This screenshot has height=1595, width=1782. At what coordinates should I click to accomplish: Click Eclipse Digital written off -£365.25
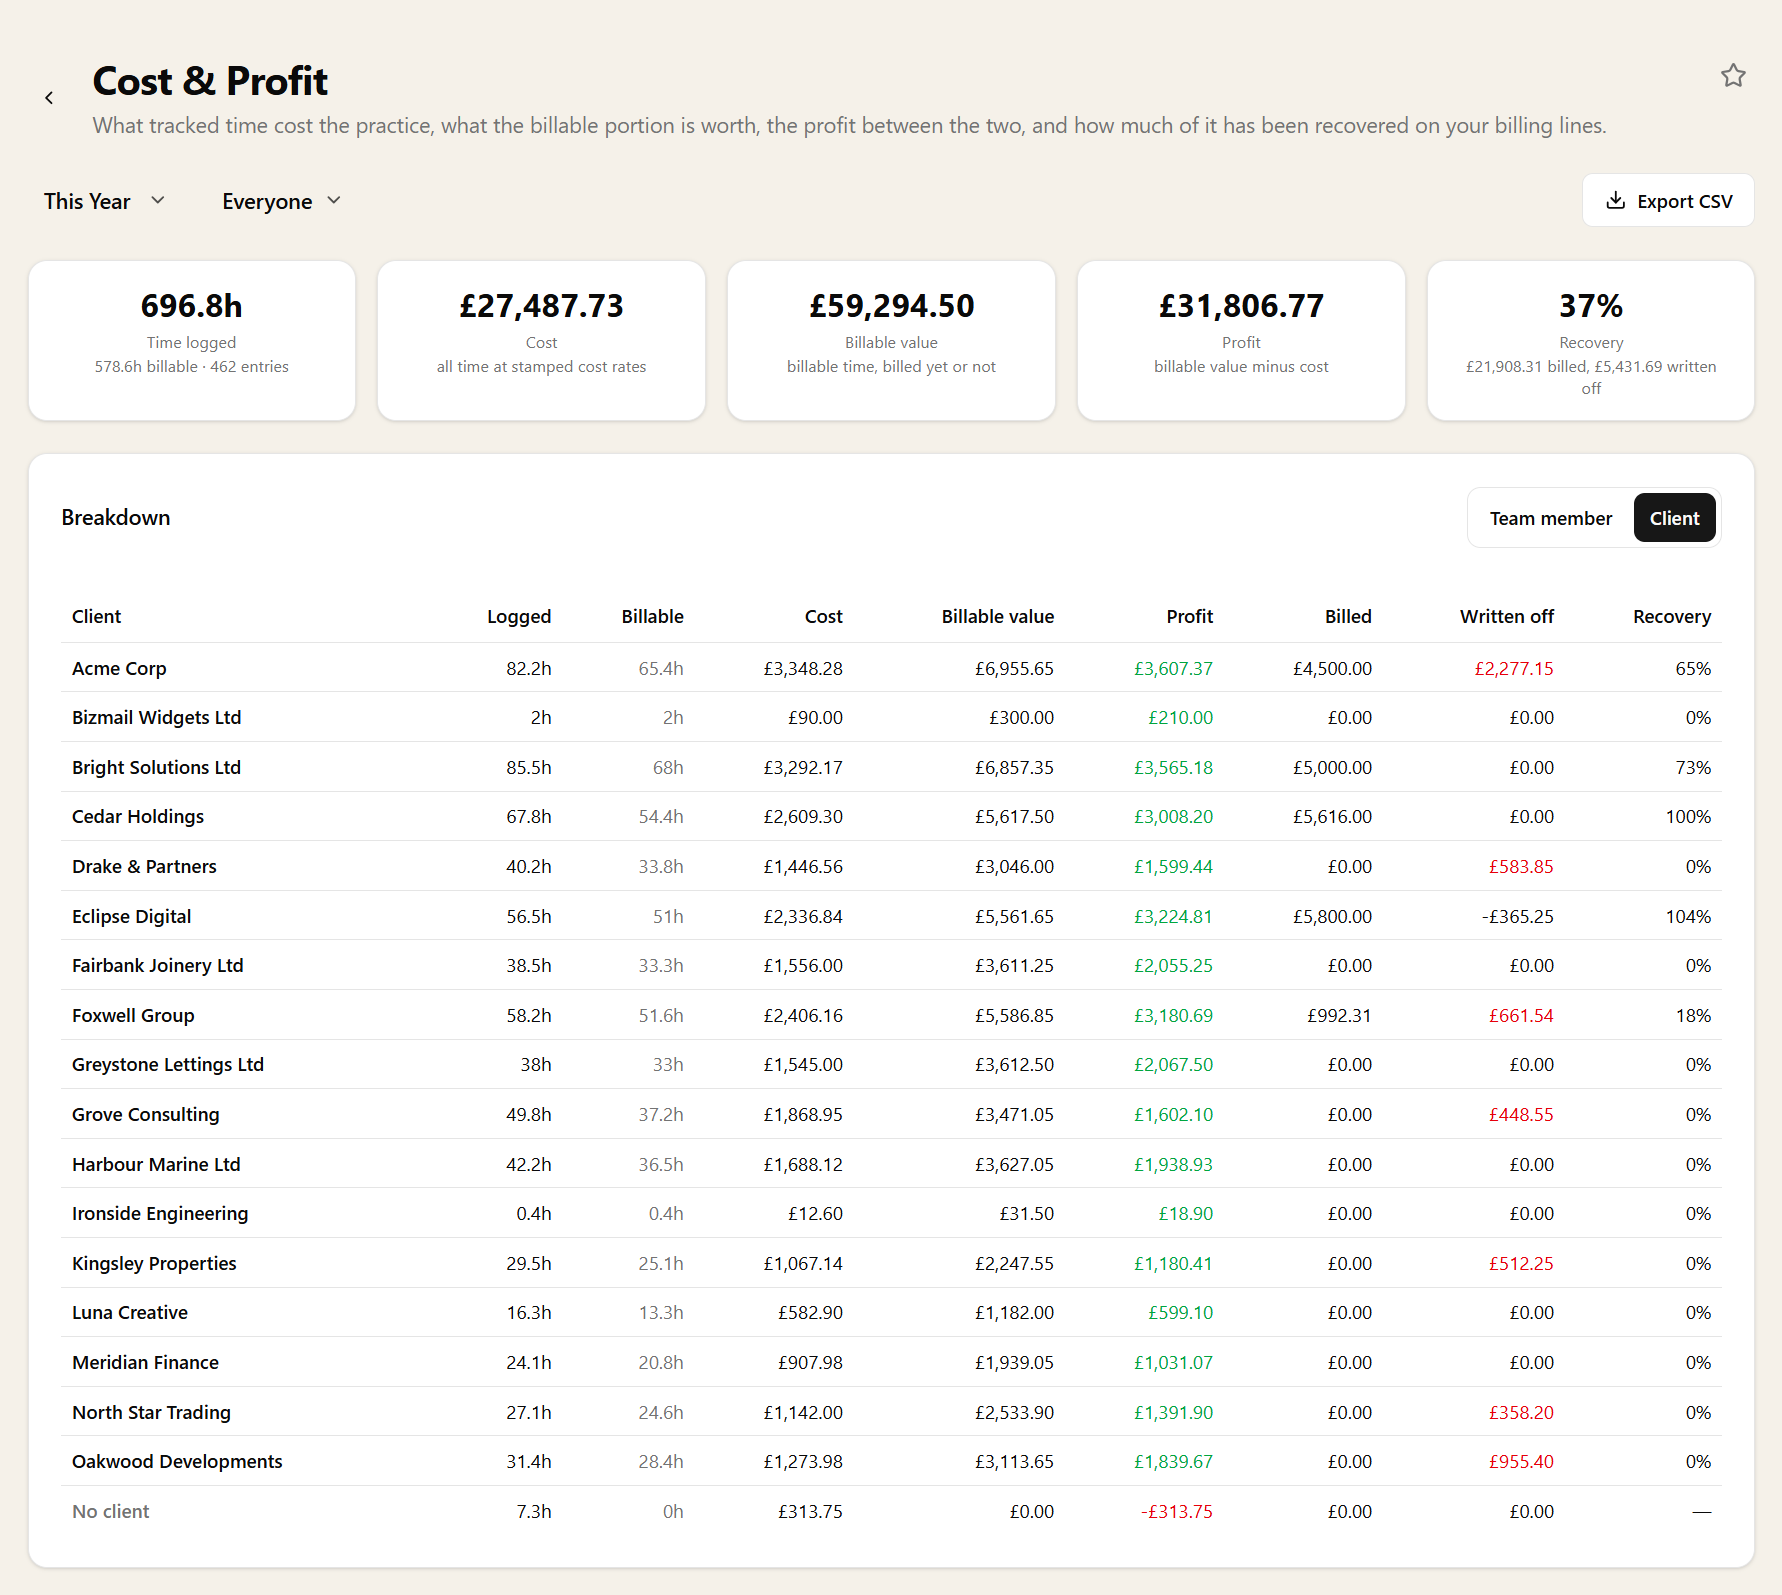coord(1517,916)
